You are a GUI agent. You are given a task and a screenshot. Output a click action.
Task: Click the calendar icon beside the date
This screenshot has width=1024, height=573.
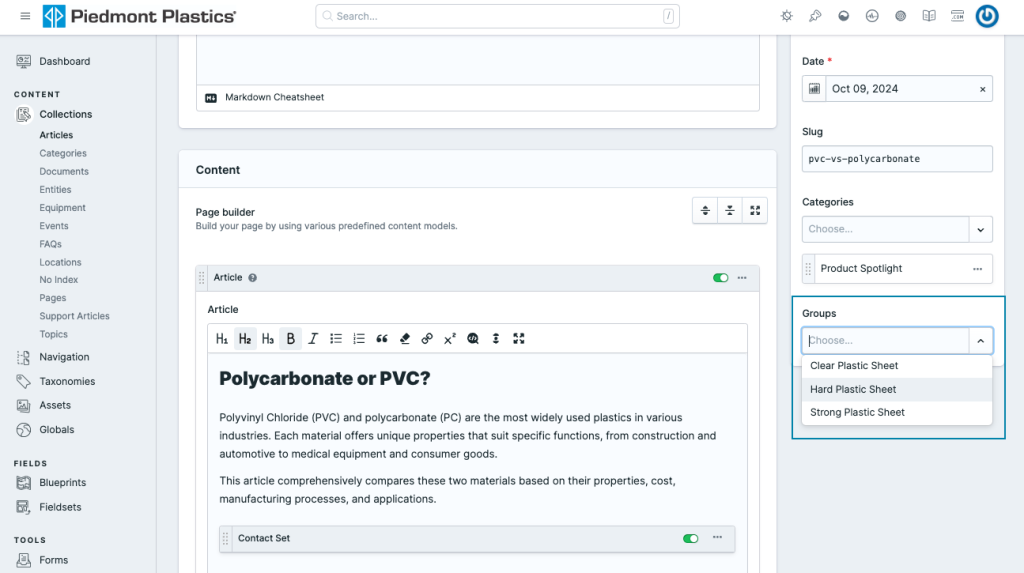[814, 89]
